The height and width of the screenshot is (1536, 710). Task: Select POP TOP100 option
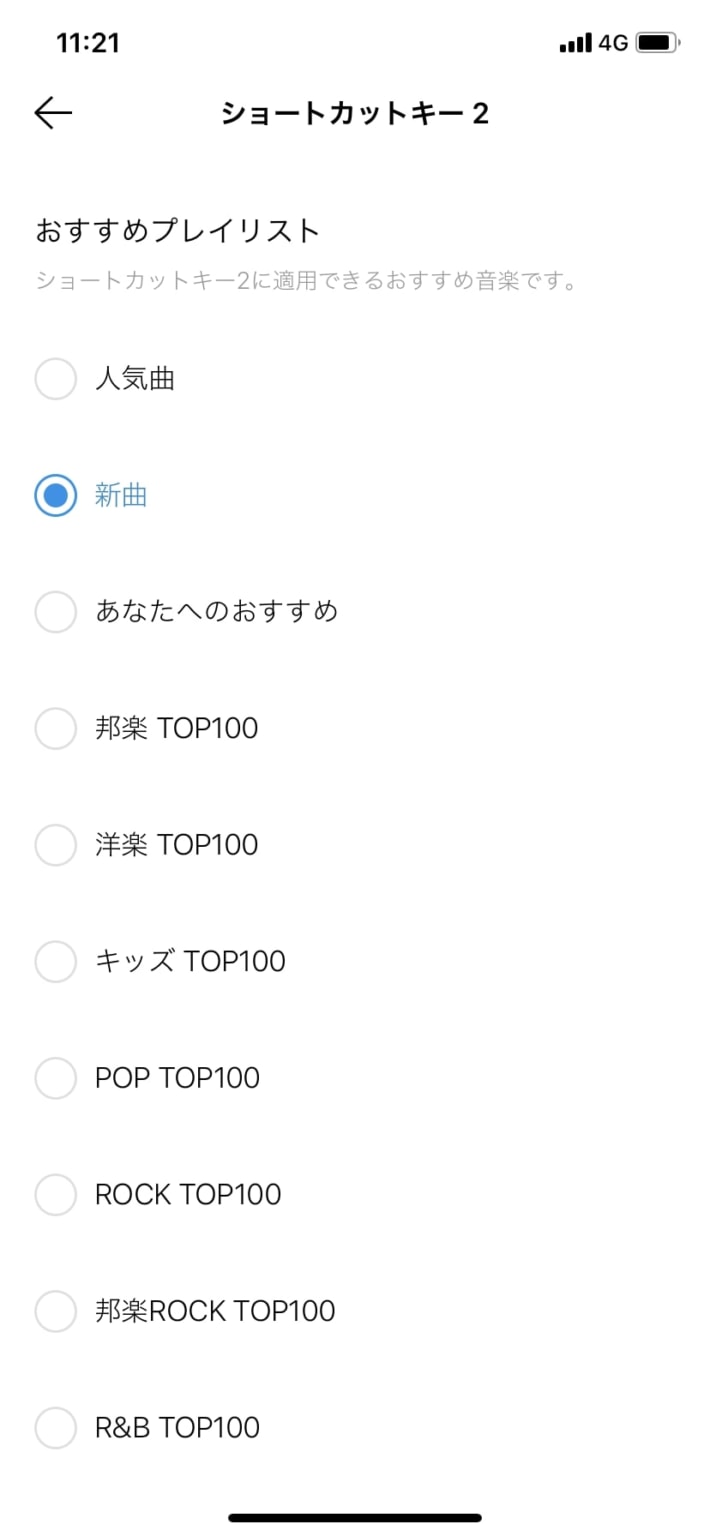click(x=55, y=1077)
